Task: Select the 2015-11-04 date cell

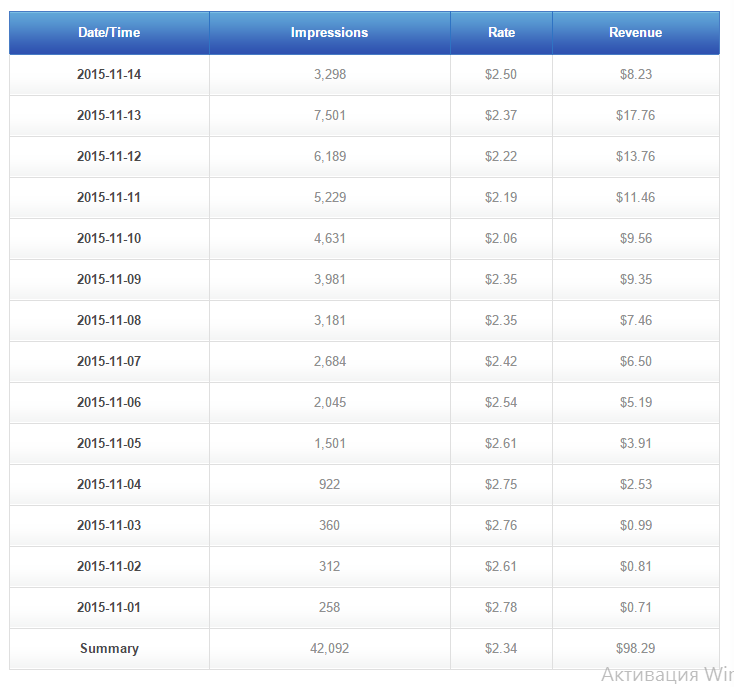Action: [109, 485]
